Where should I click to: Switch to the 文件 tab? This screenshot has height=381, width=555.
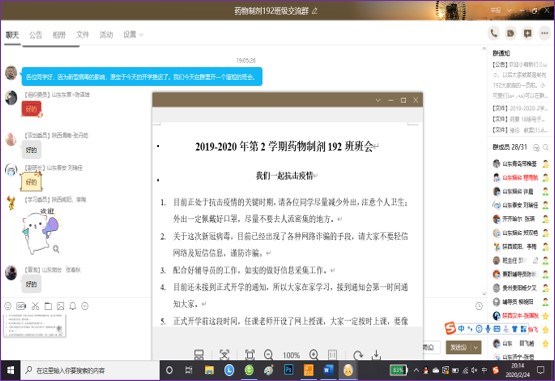[82, 35]
